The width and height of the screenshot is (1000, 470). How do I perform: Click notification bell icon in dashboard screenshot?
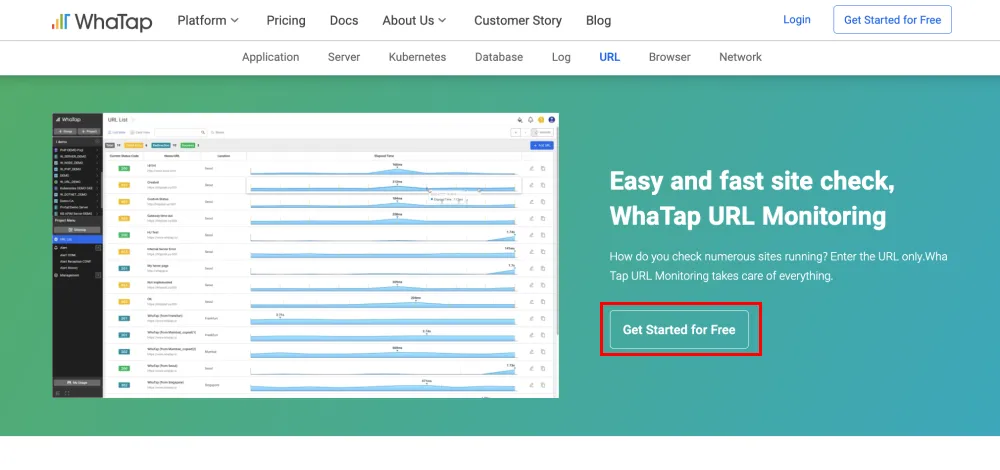[x=531, y=119]
